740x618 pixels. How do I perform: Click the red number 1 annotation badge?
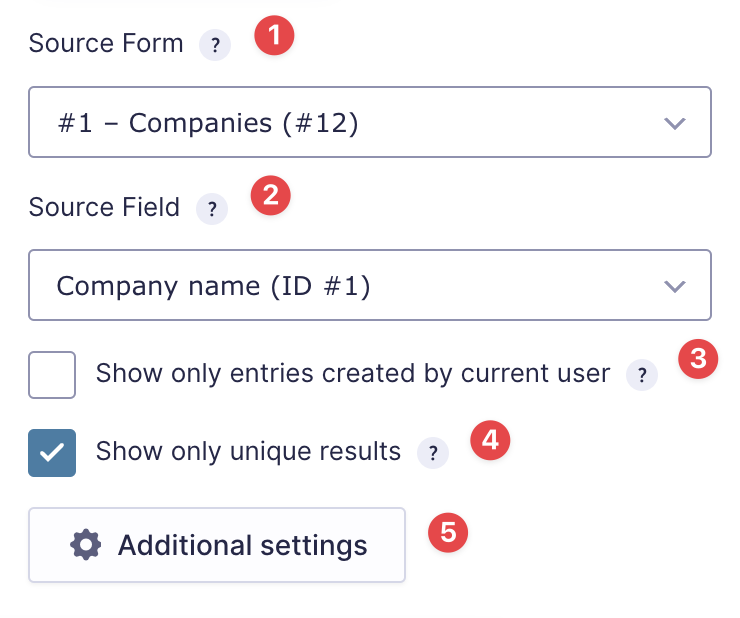273,36
